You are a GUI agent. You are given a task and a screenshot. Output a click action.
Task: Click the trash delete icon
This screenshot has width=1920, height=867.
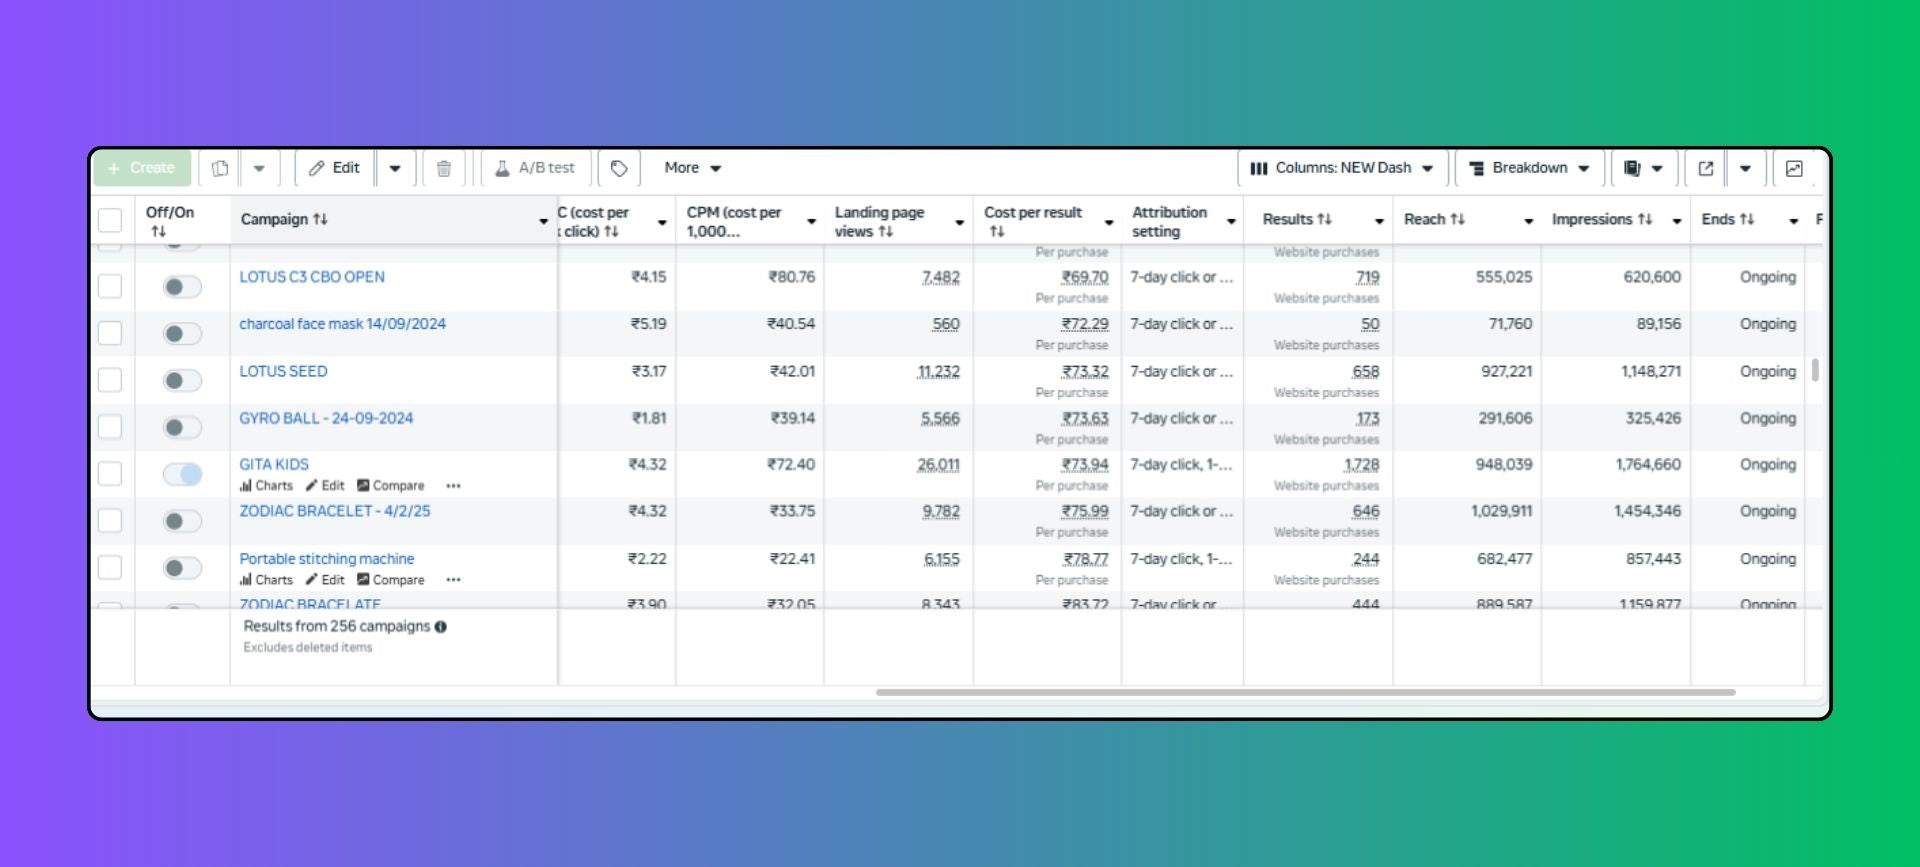(x=444, y=168)
